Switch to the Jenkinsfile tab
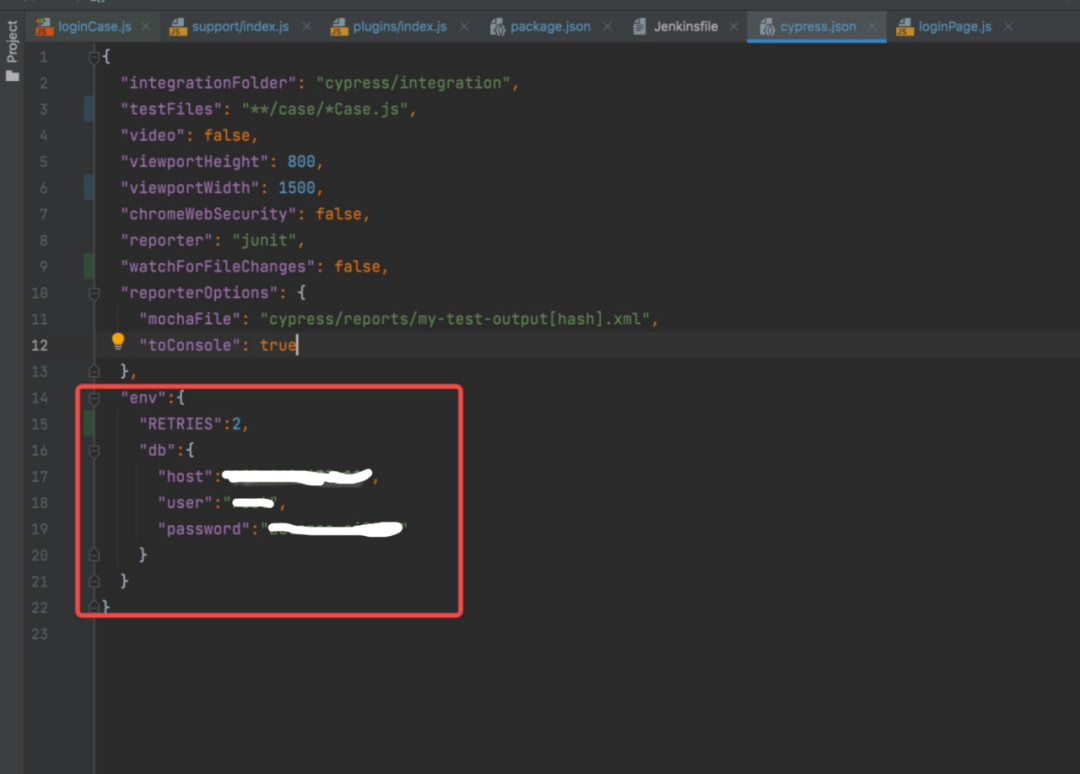 [685, 27]
